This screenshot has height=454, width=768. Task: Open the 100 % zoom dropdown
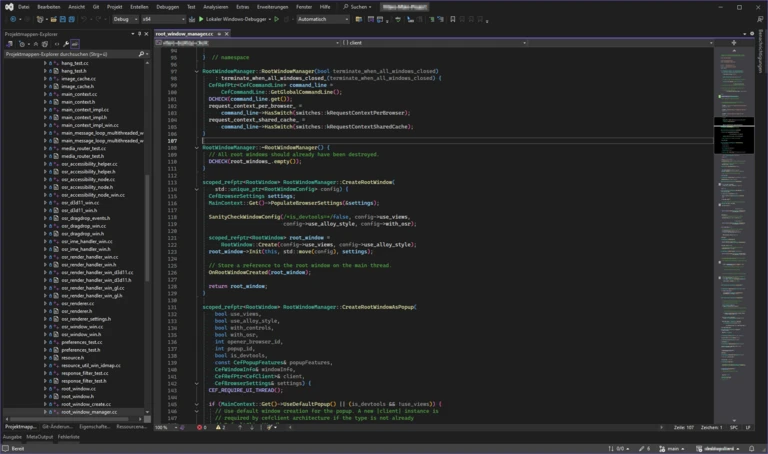click(x=166, y=427)
